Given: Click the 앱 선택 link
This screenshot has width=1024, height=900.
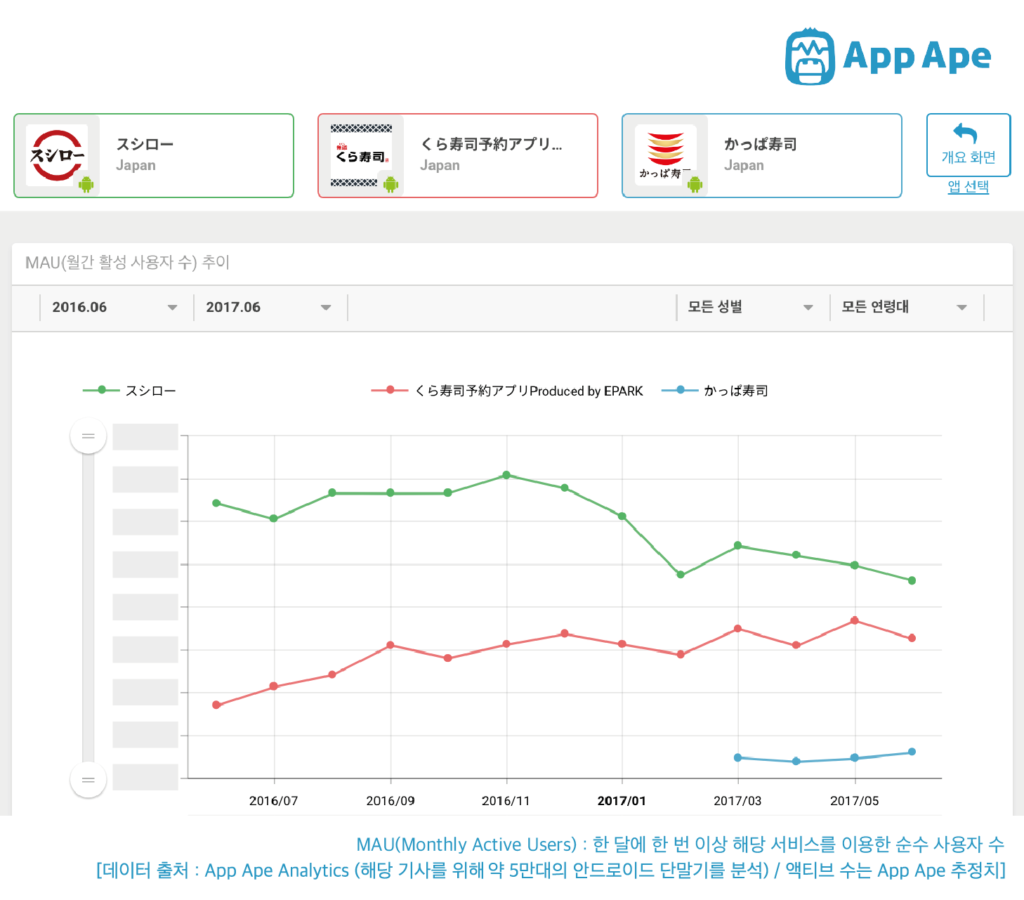Looking at the screenshot, I should click(x=966, y=187).
